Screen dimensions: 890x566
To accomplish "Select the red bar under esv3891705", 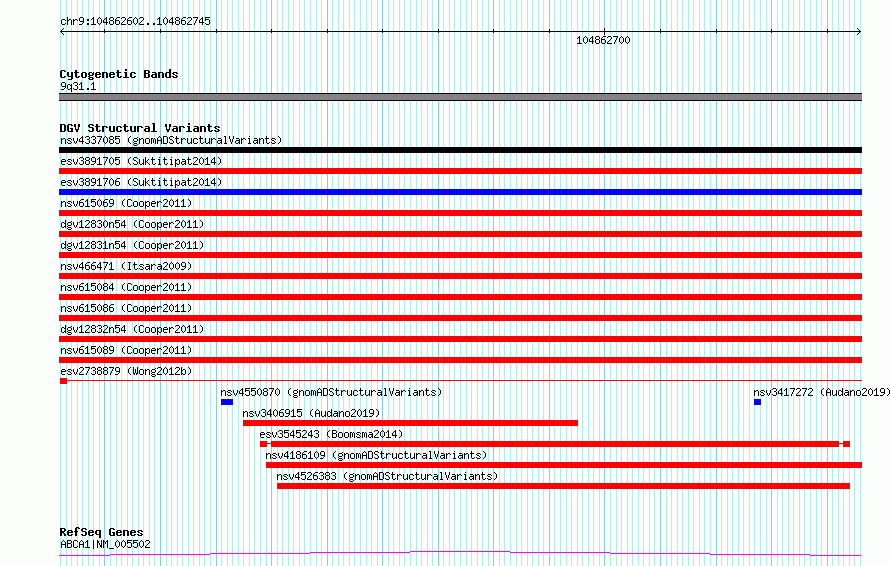I will point(460,171).
